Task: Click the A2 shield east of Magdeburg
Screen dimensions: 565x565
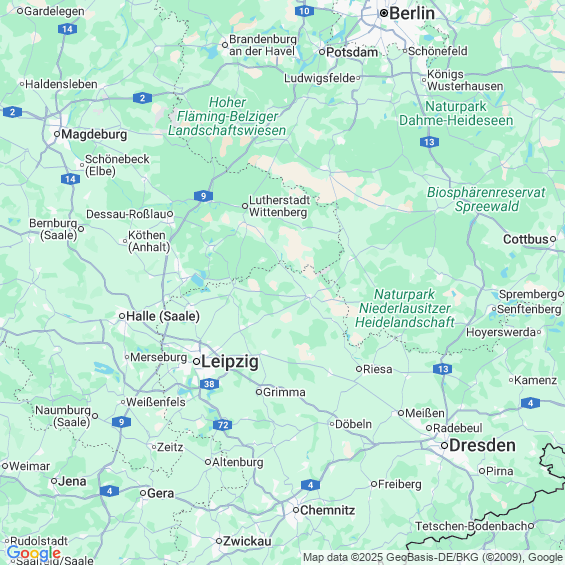Action: click(142, 98)
